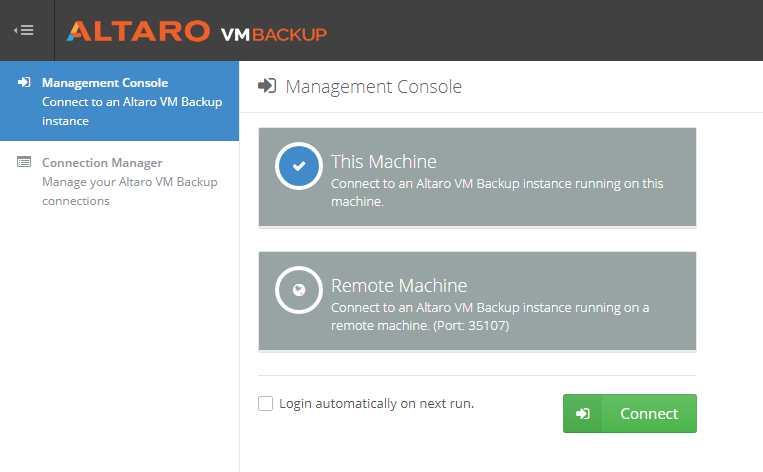Click the Remote Machine option panel title
The height and width of the screenshot is (472, 763).
pos(399,286)
